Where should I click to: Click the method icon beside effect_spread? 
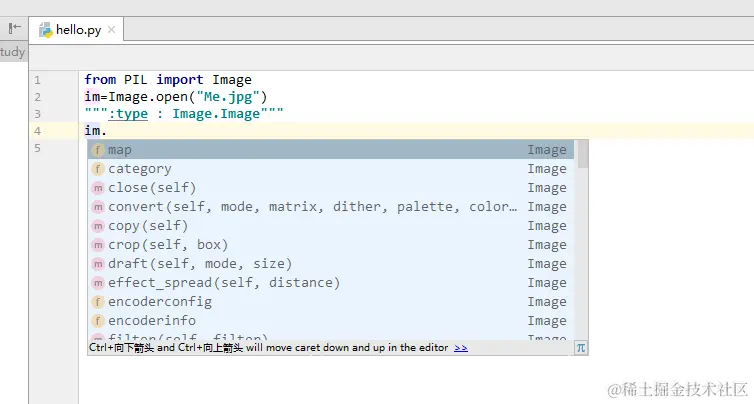pyautogui.click(x=98, y=283)
